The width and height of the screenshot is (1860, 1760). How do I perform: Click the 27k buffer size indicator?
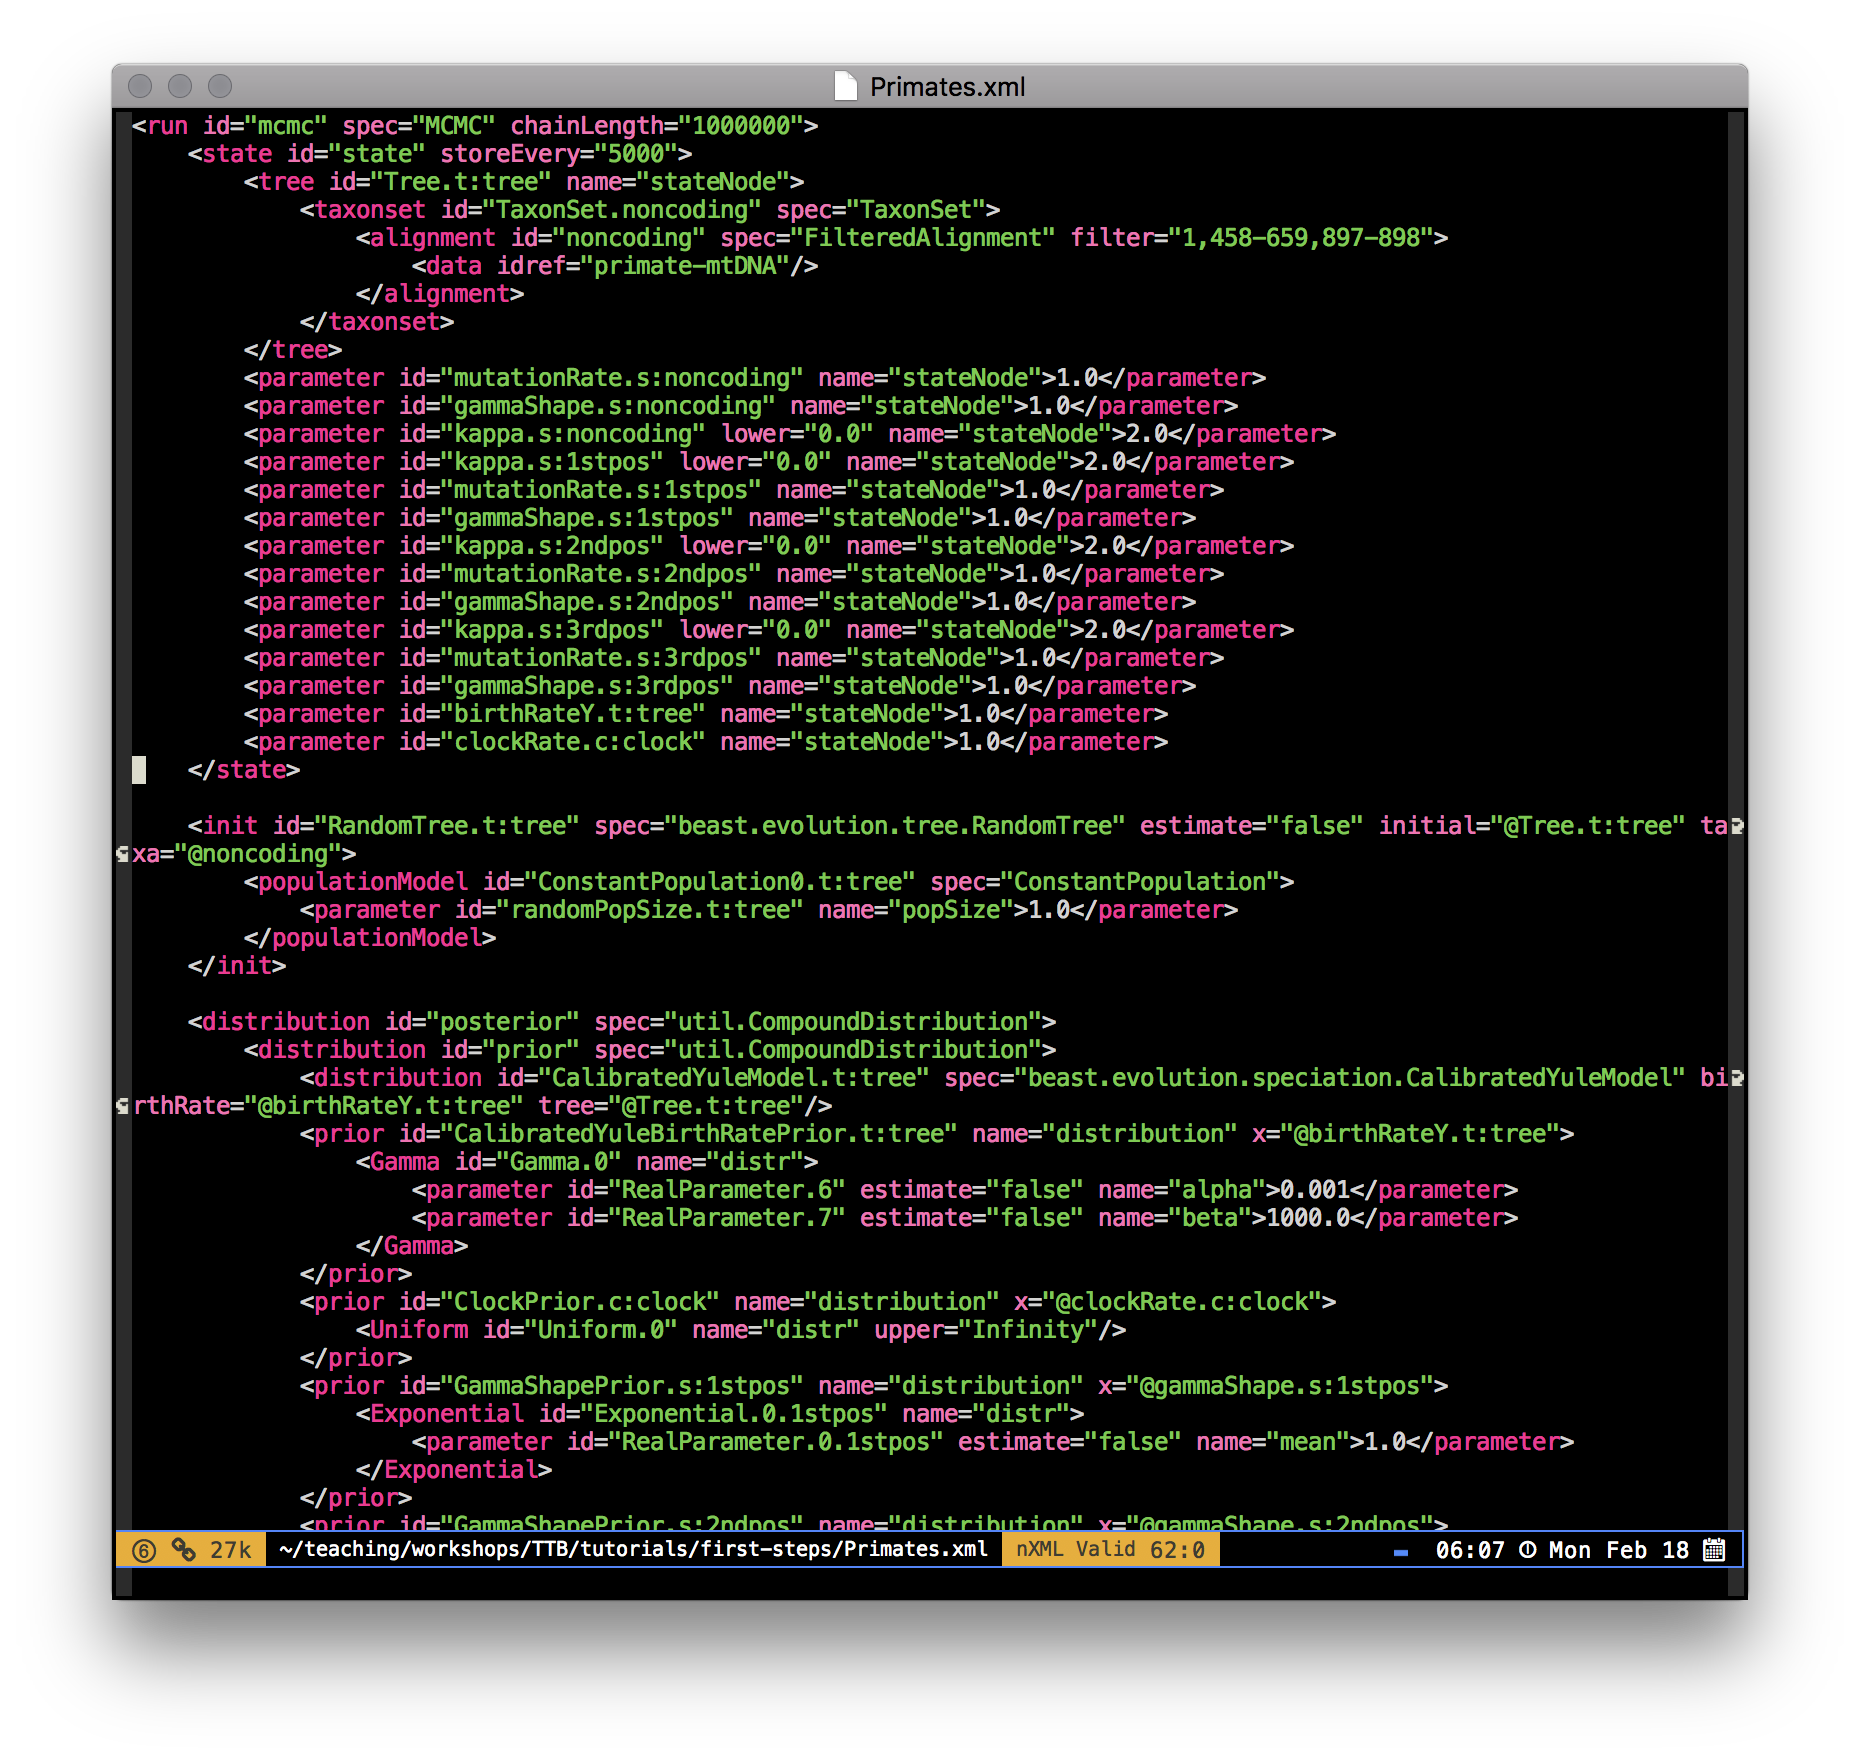[230, 1550]
